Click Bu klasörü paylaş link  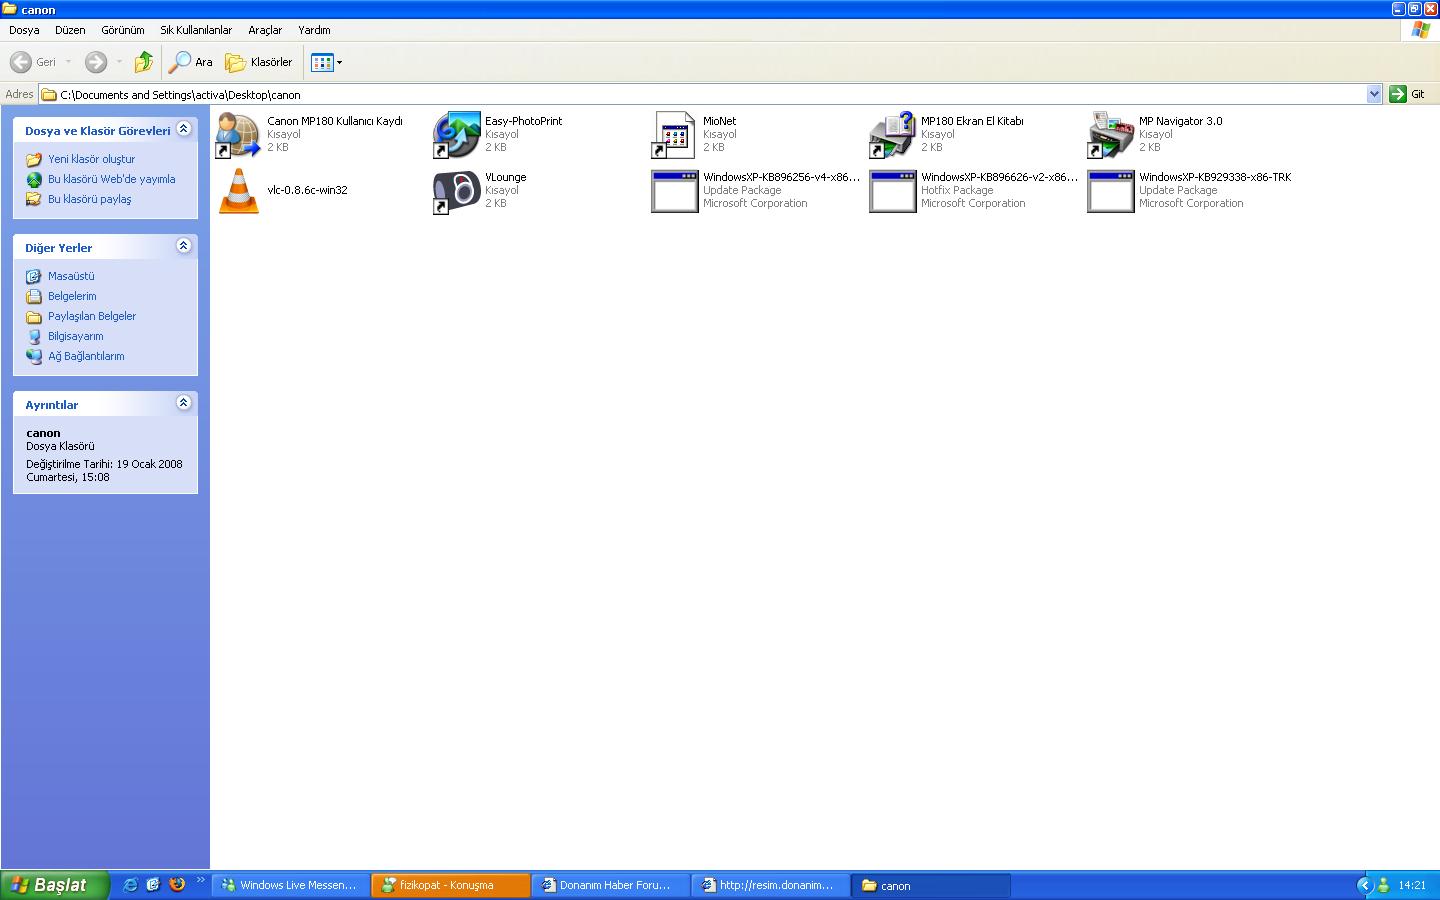[89, 199]
